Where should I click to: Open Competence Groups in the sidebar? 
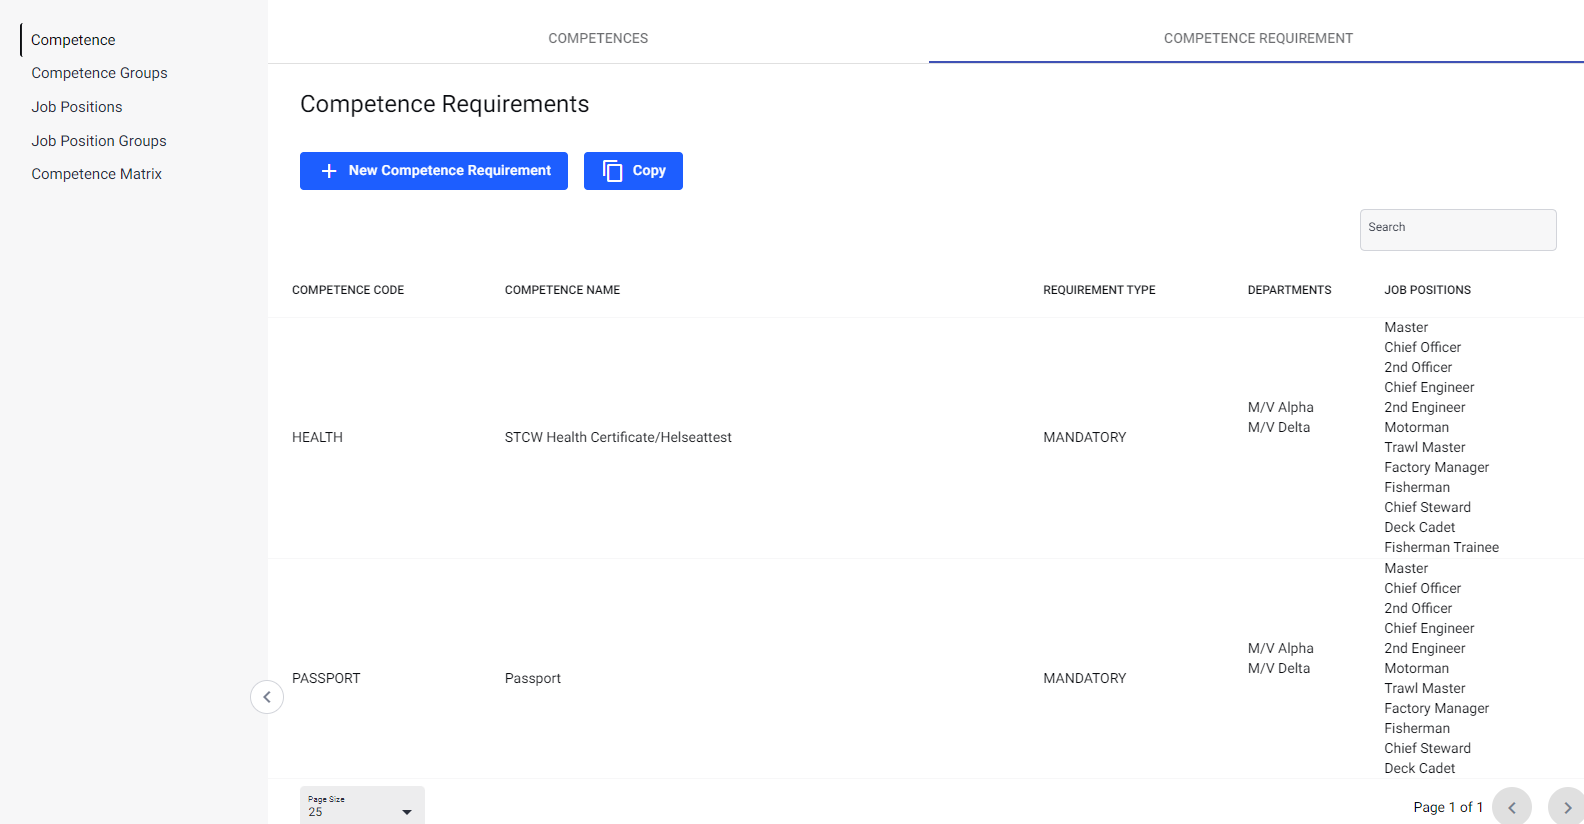99,73
